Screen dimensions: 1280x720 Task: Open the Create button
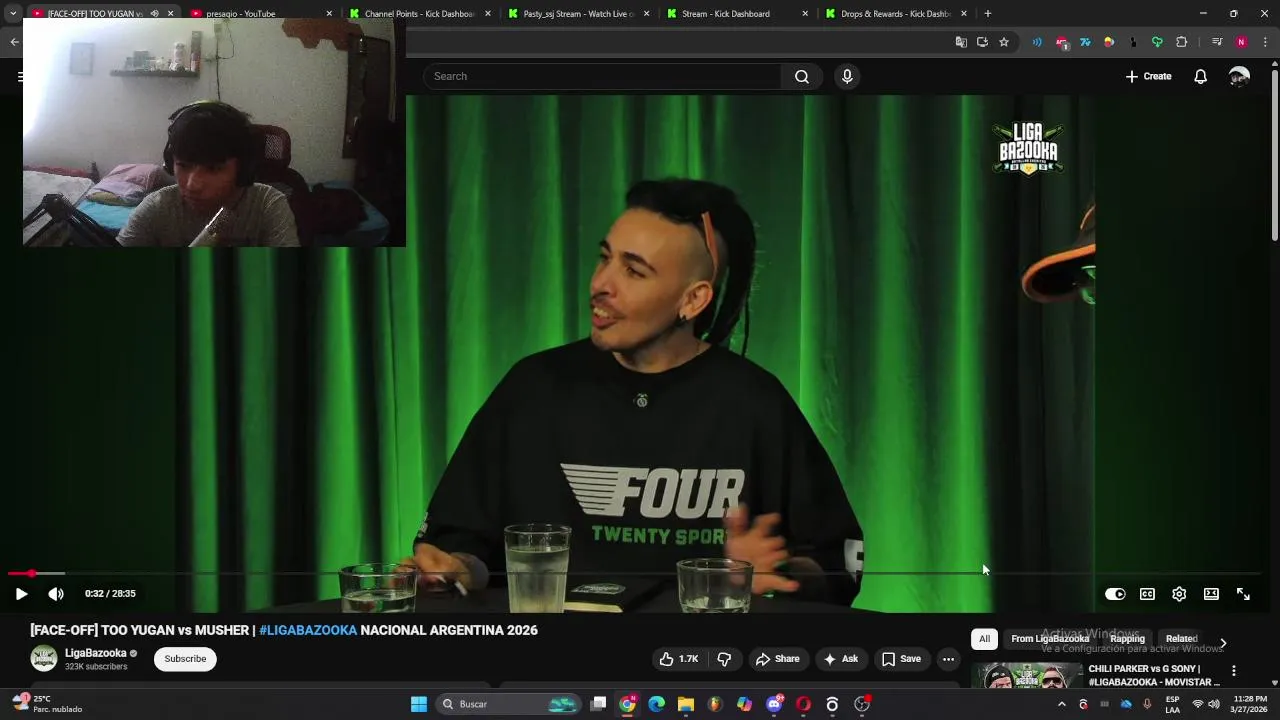coord(1148,76)
